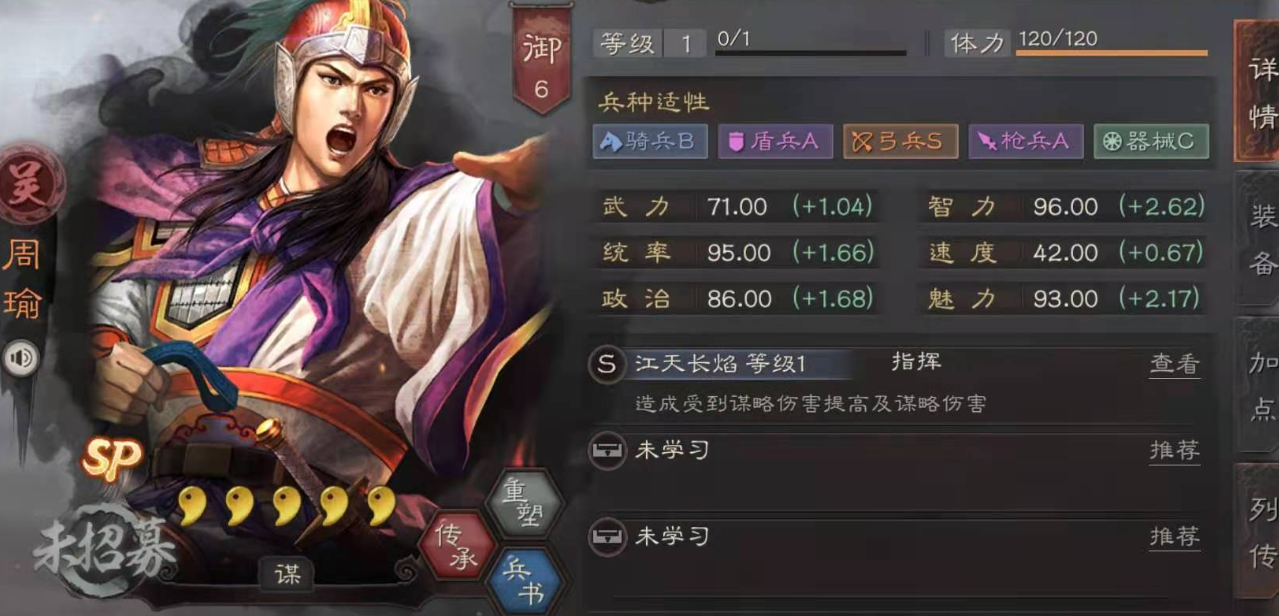Click 推荐 on second unlearned skill slot
The height and width of the screenshot is (616, 1279).
click(1174, 537)
